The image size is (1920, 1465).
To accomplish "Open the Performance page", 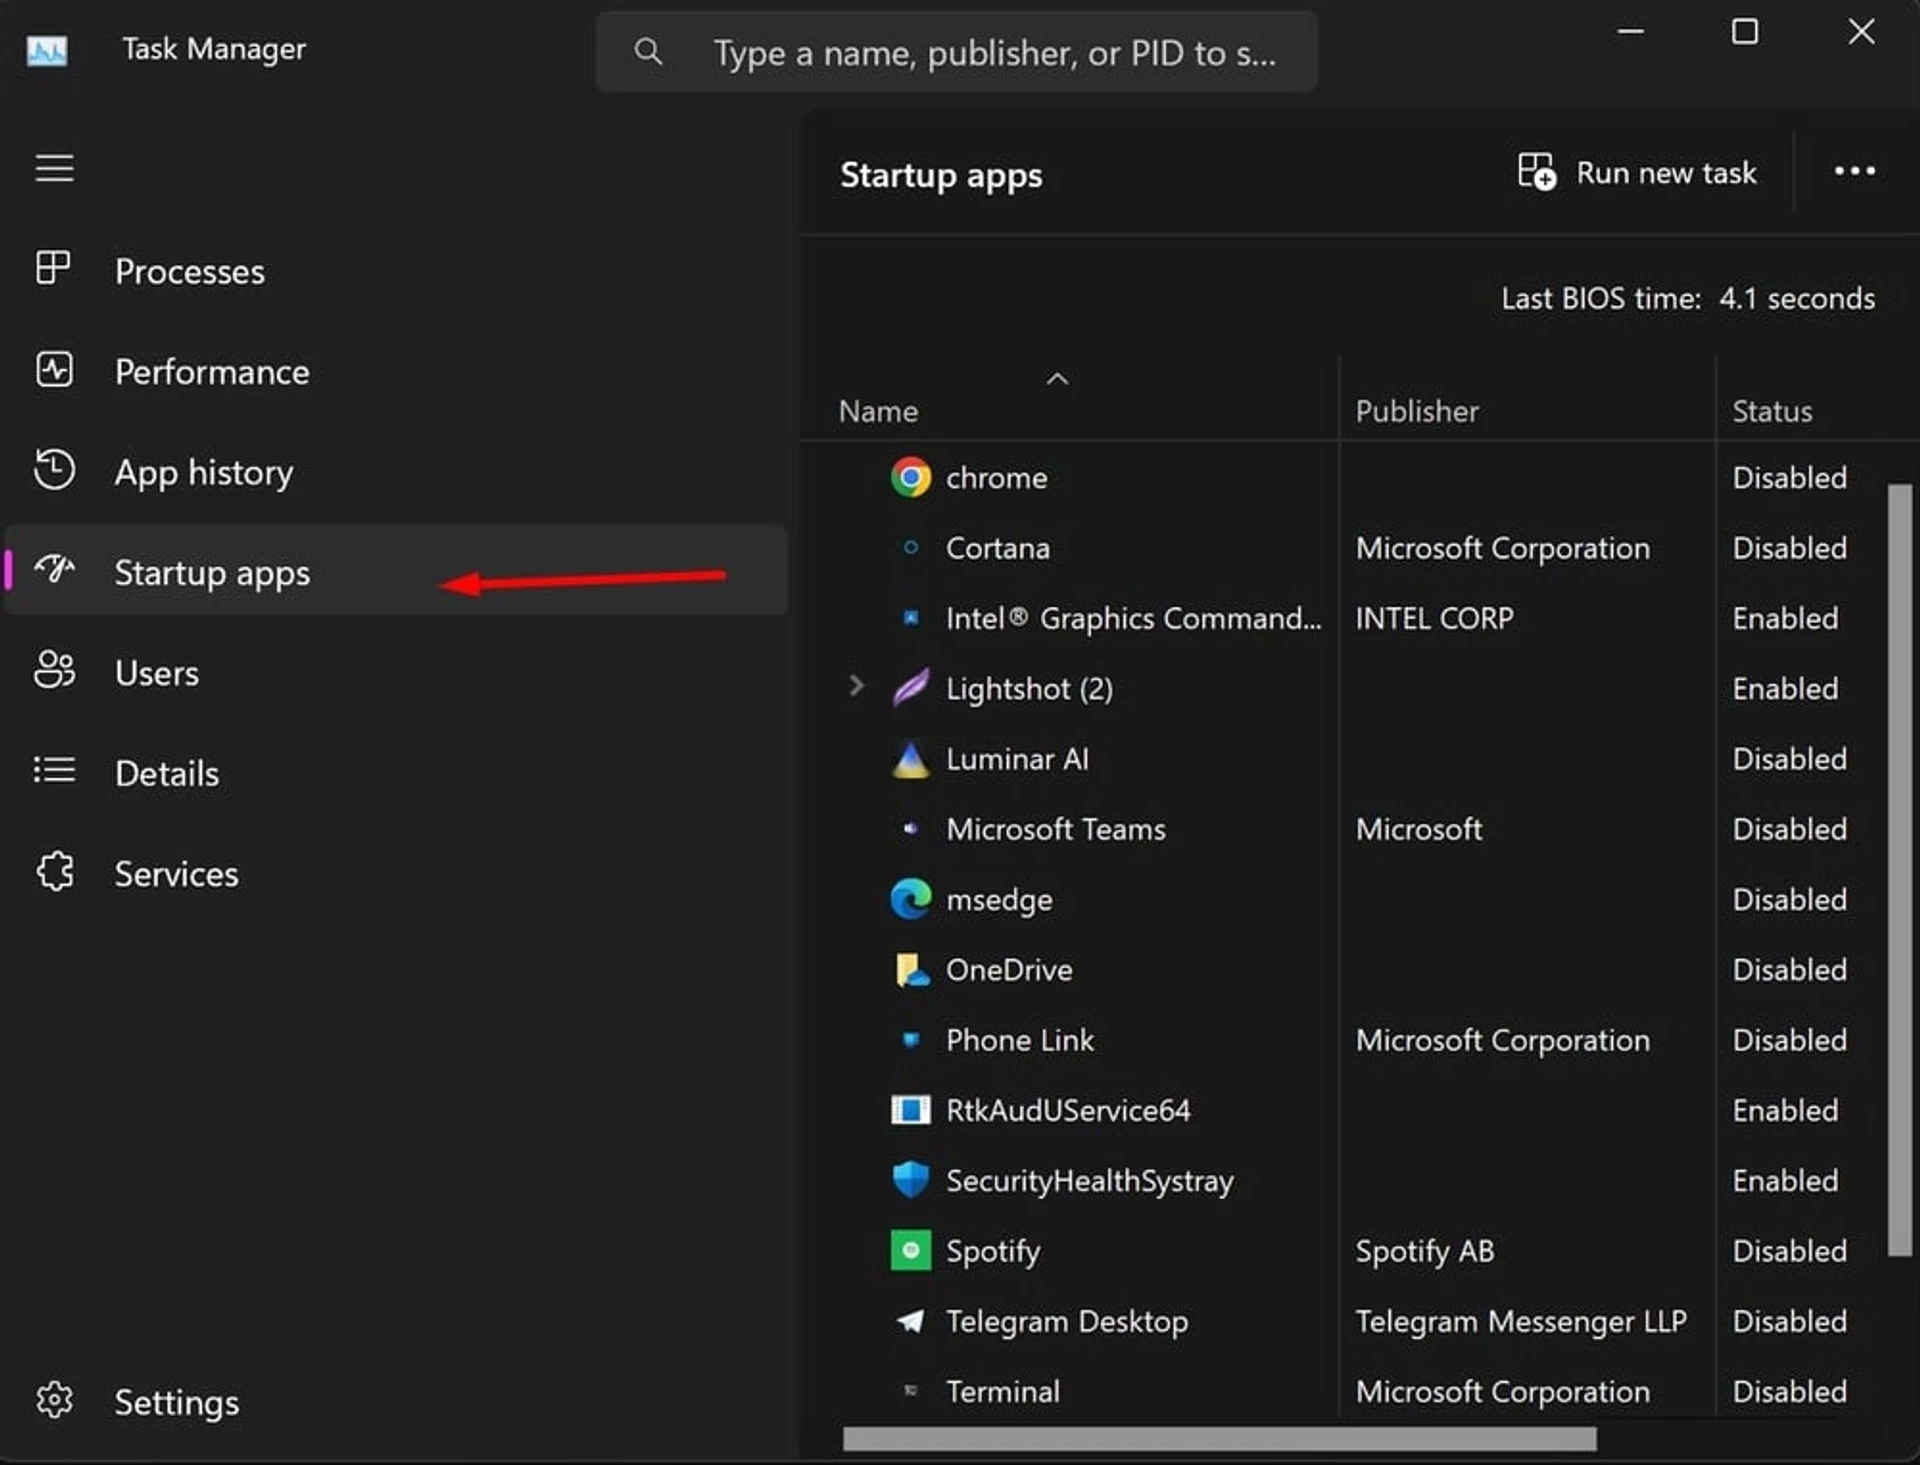I will pos(397,371).
